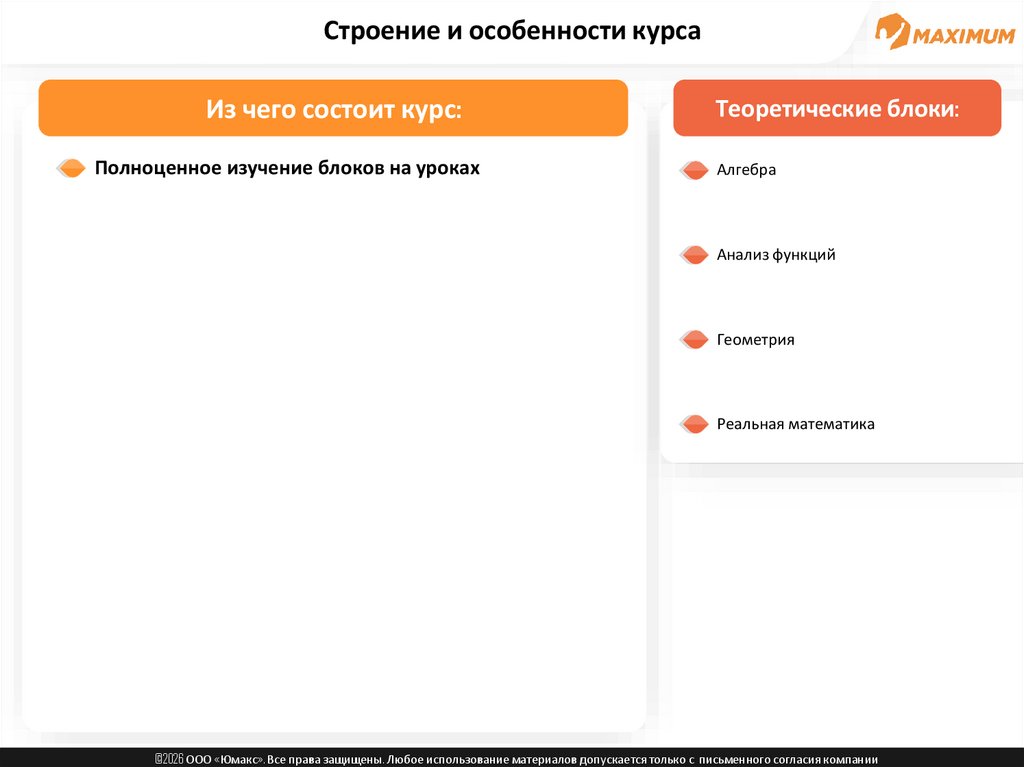Click the copyright notice 'ООО «Юмакс»' footer

pyautogui.click(x=516, y=759)
